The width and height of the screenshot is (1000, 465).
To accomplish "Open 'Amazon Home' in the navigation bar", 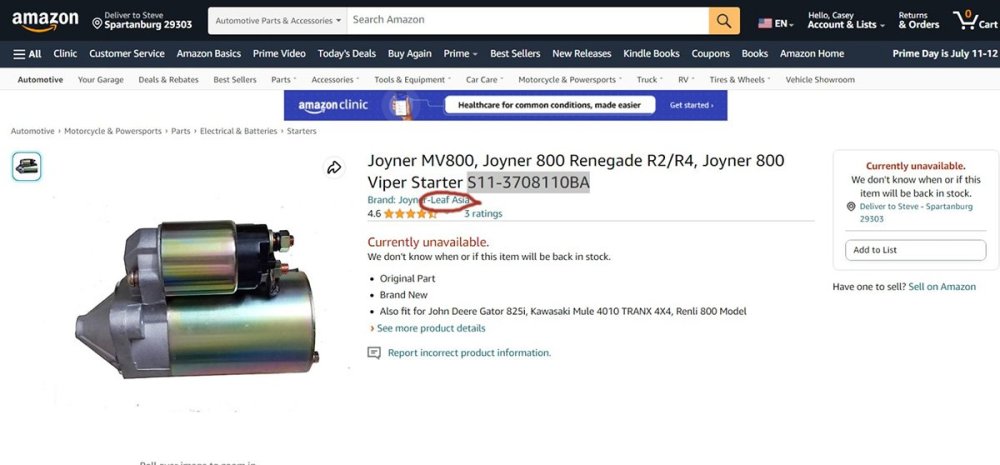I will click(x=812, y=54).
